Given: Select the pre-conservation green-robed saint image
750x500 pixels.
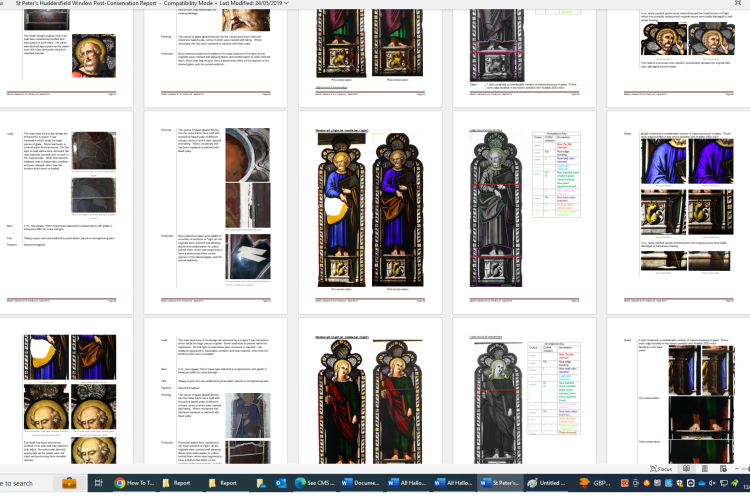Looking at the screenshot, I should point(341,402).
